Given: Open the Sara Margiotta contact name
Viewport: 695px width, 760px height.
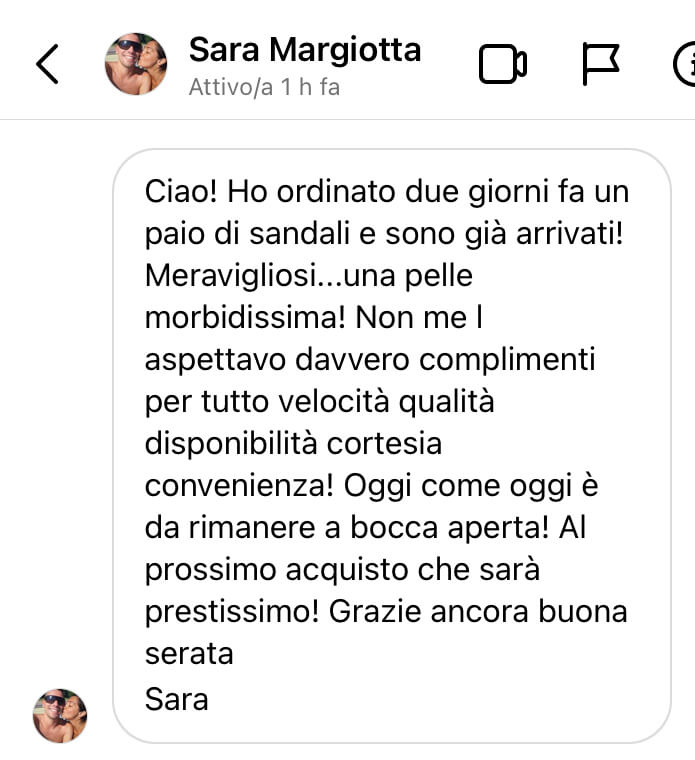Looking at the screenshot, I should 305,49.
